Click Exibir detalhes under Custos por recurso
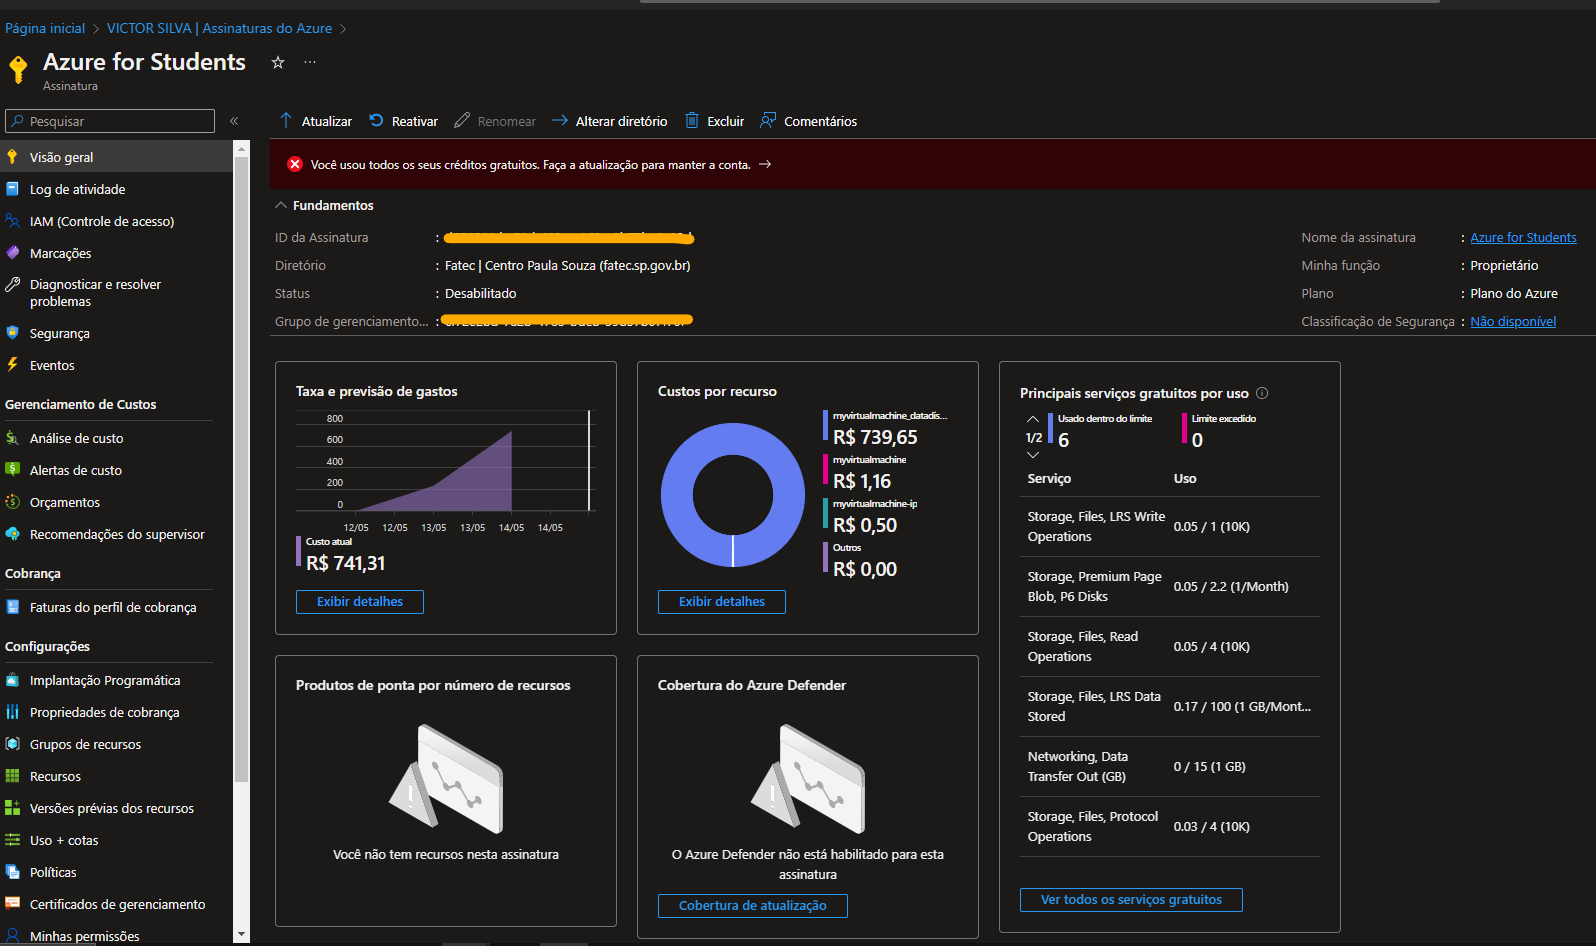 [x=722, y=601]
